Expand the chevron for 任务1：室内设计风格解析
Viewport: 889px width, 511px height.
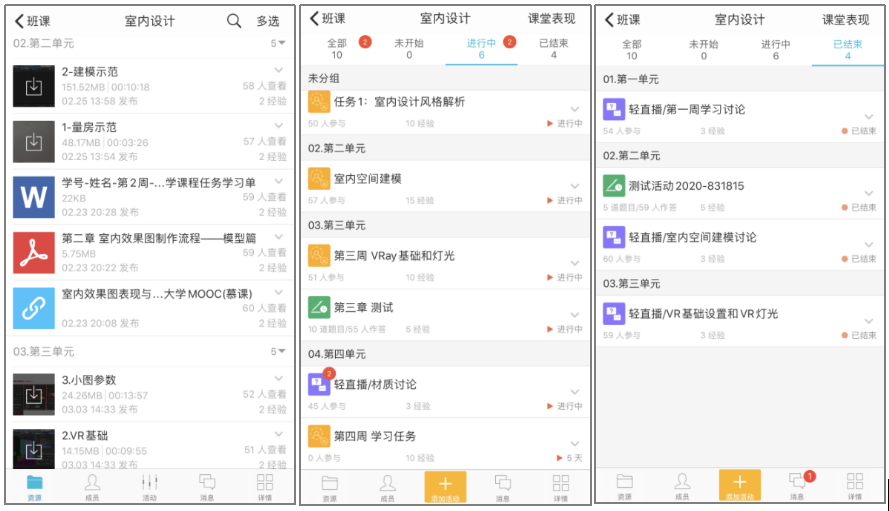pos(575,108)
